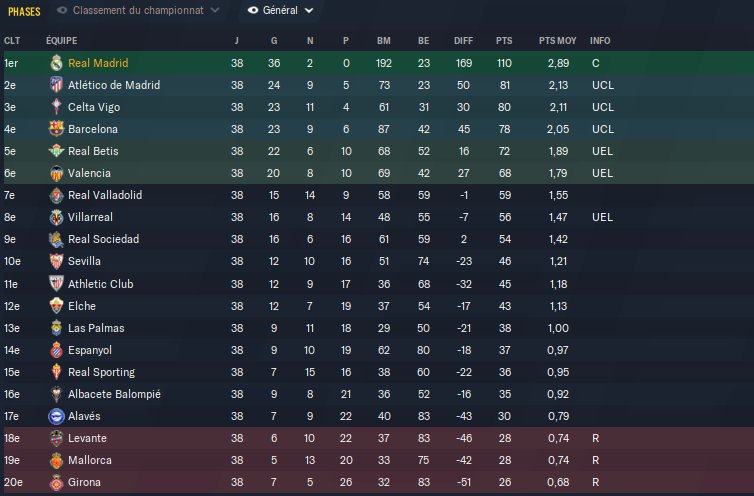The width and height of the screenshot is (754, 496).
Task: Open the Real Sociedad team link
Action: 103,239
